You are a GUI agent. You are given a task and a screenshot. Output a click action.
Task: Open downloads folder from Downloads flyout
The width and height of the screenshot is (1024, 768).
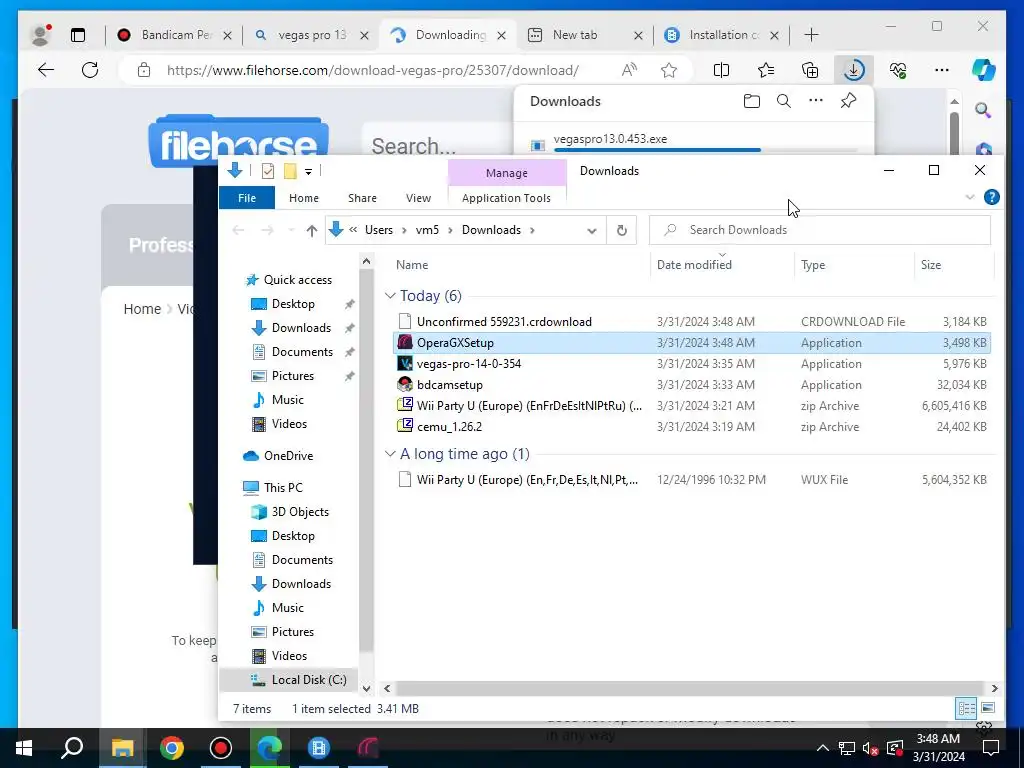752,101
